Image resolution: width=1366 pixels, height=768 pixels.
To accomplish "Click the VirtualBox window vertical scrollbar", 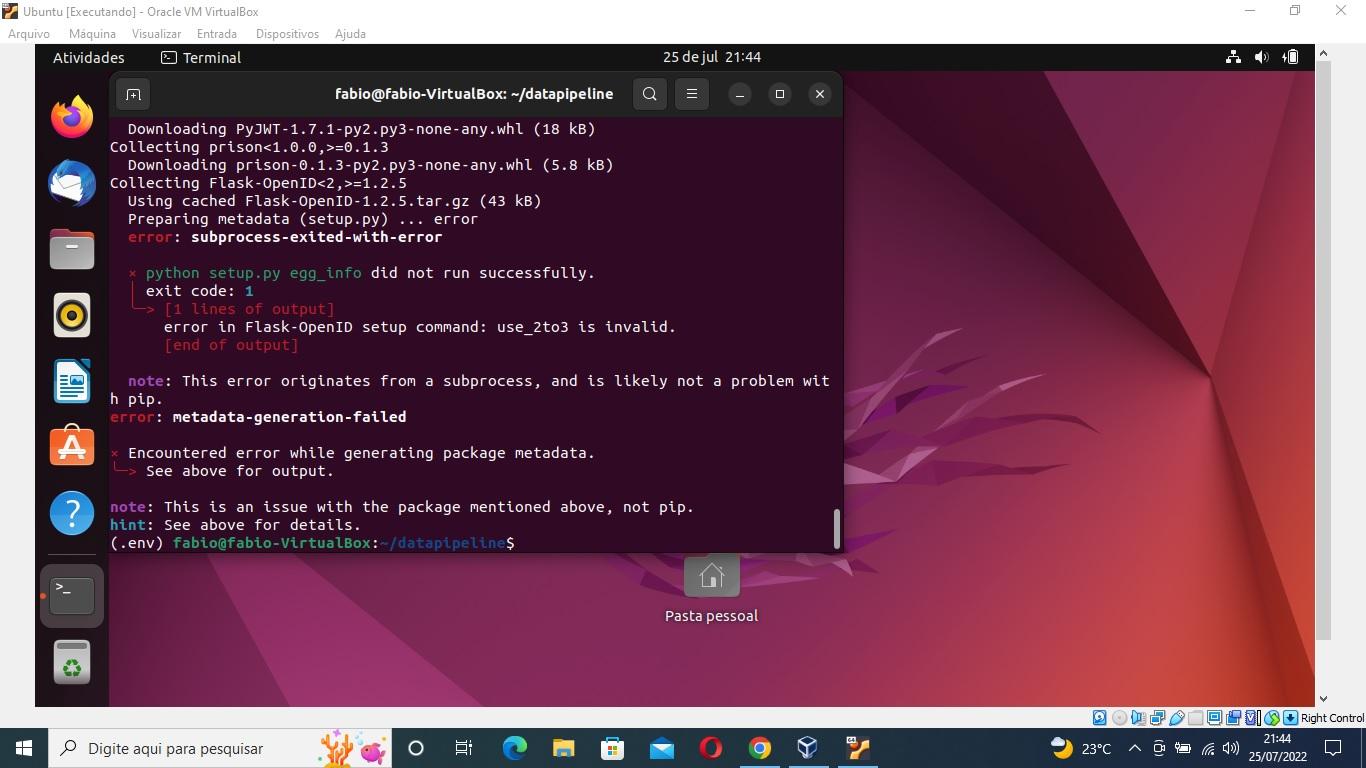I will [x=1323, y=350].
